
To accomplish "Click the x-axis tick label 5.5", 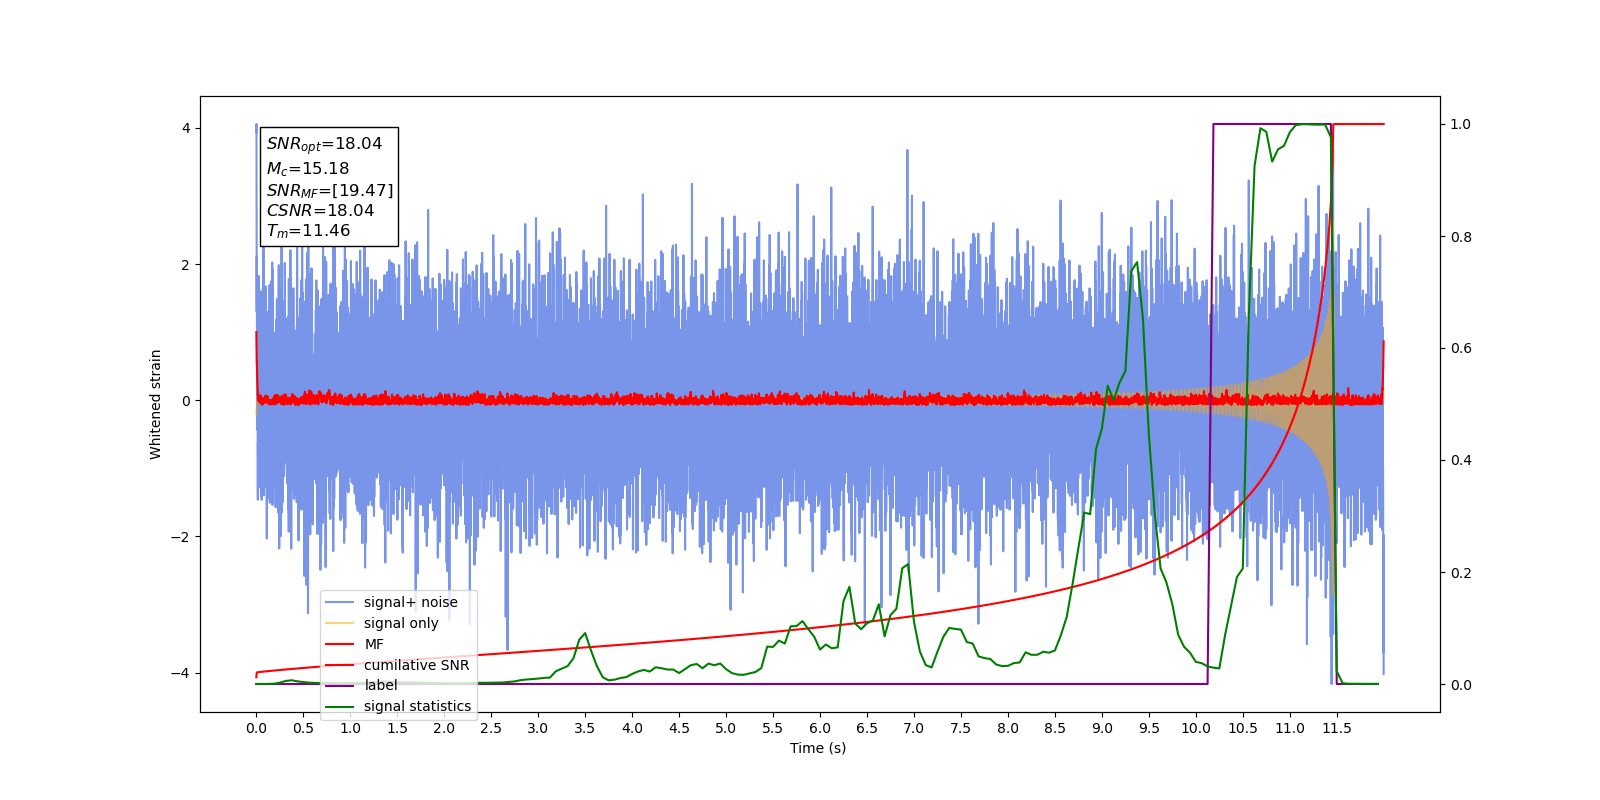I will [773, 728].
